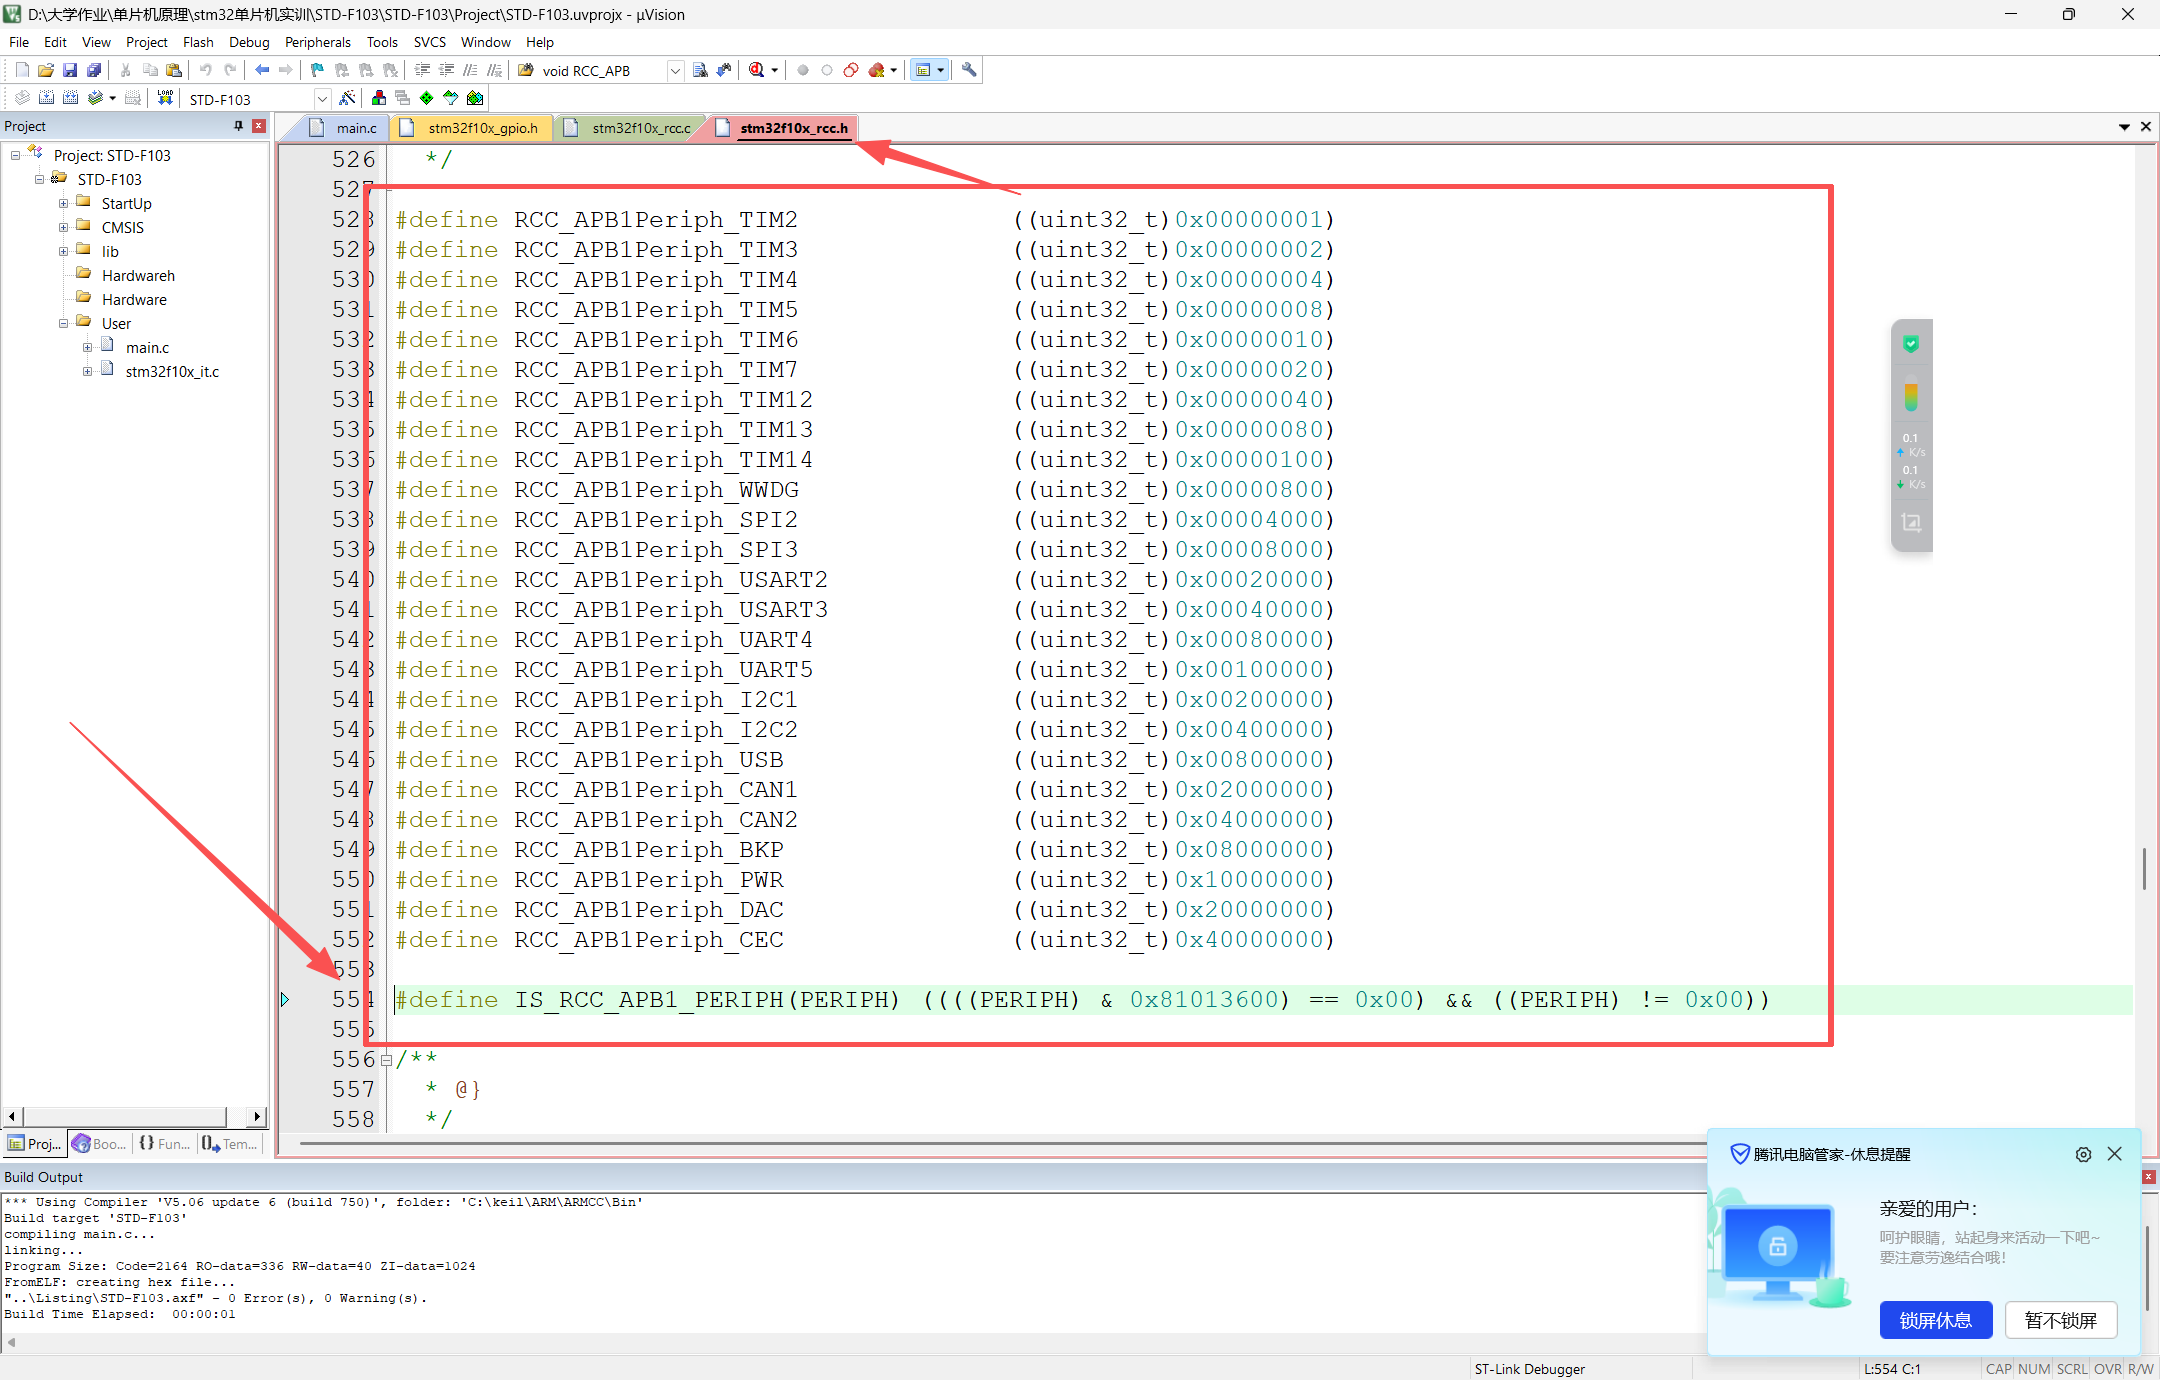The height and width of the screenshot is (1380, 2160).
Task: Expand the StartUp folder in tree
Action: (x=63, y=203)
